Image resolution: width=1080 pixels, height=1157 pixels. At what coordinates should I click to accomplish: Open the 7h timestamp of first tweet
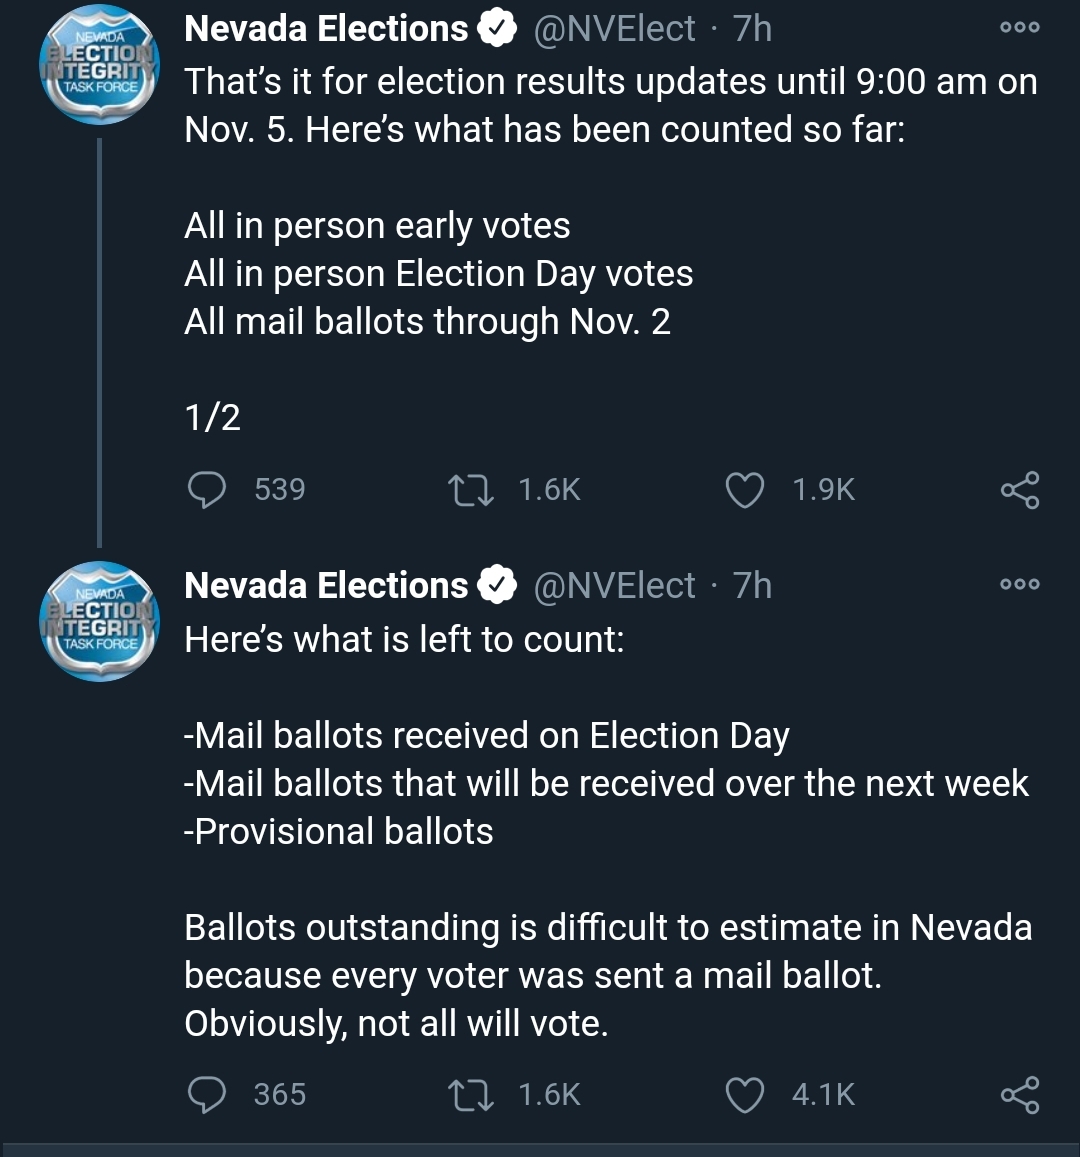click(752, 30)
